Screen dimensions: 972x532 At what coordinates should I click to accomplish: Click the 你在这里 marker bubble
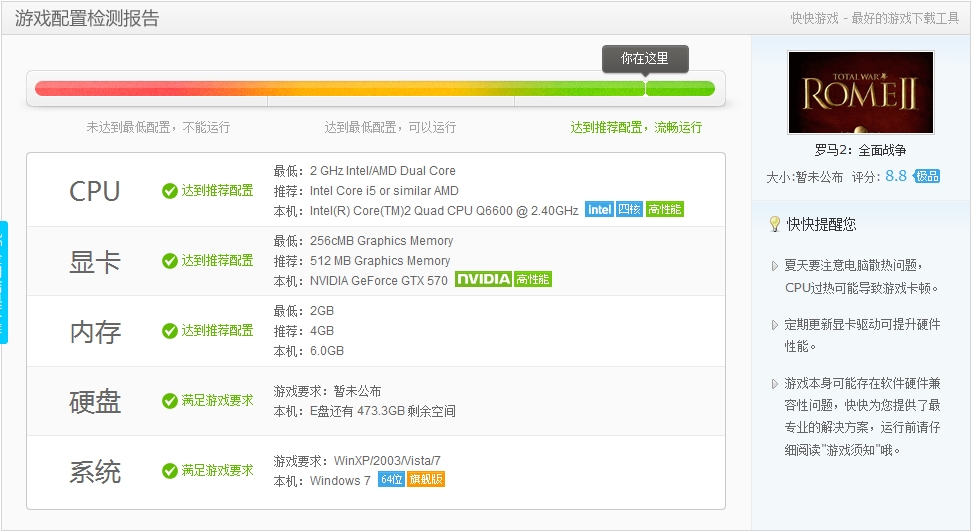click(645, 59)
